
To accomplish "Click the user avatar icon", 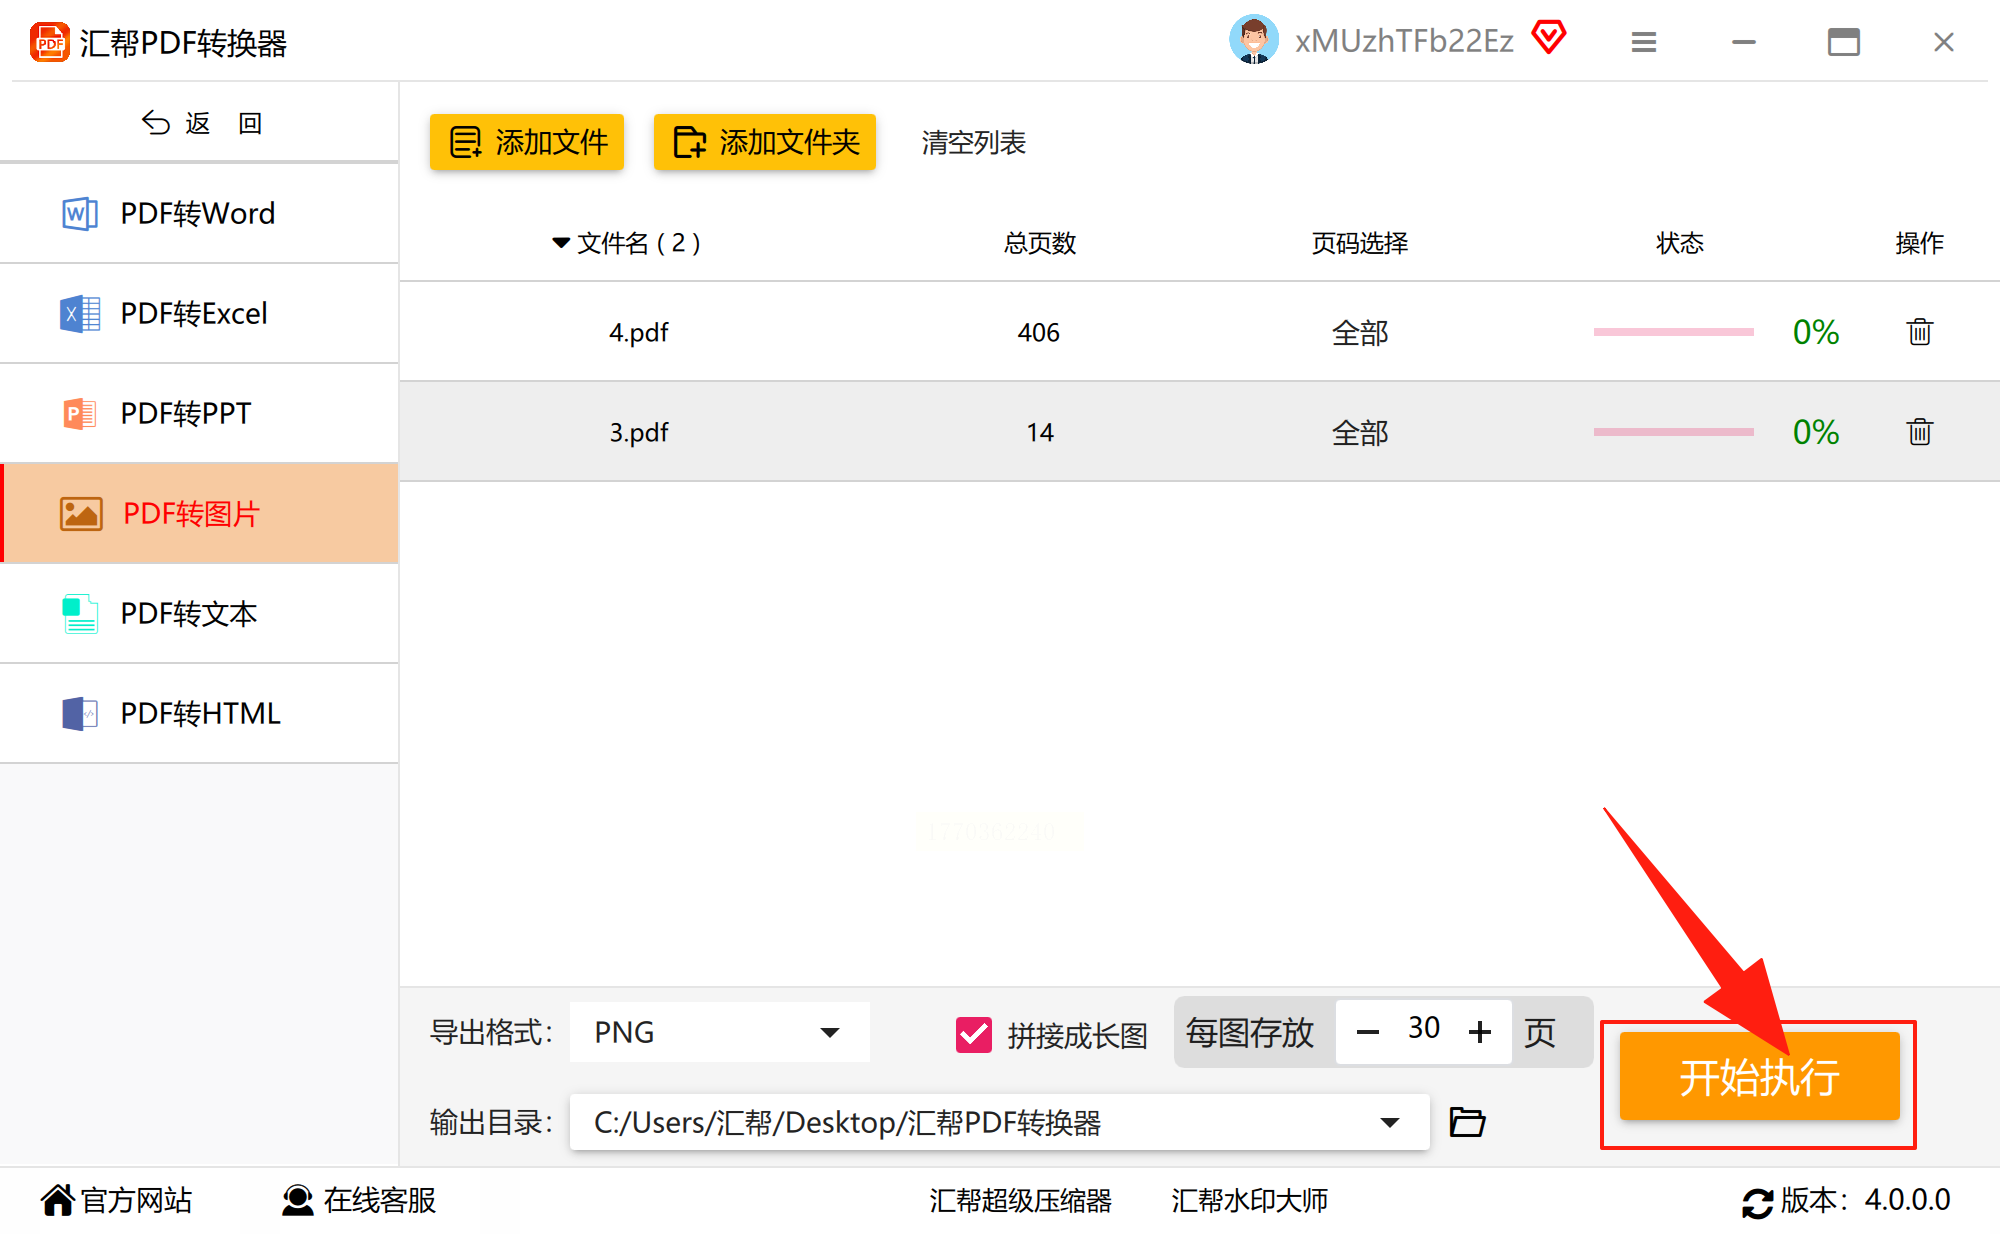I will (1253, 40).
